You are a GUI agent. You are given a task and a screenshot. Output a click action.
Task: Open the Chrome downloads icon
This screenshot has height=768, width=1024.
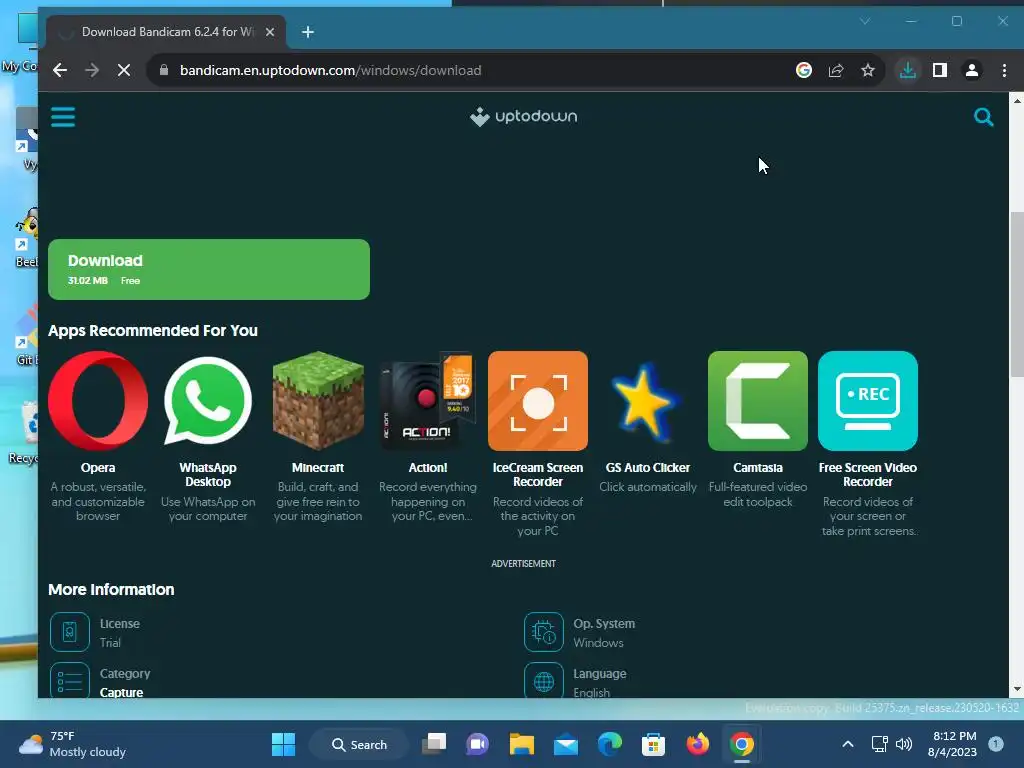tap(908, 70)
